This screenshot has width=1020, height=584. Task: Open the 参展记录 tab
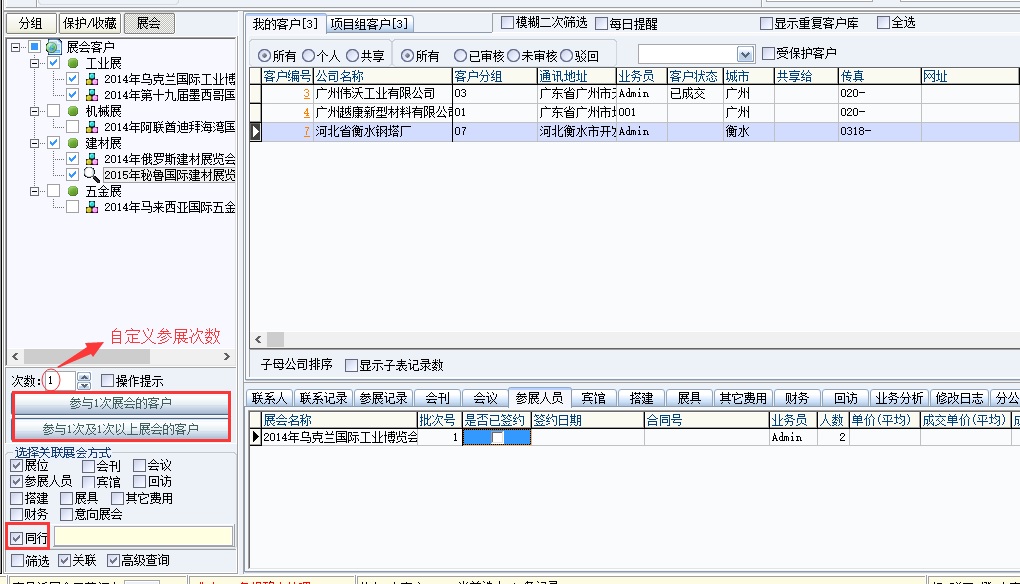[383, 398]
